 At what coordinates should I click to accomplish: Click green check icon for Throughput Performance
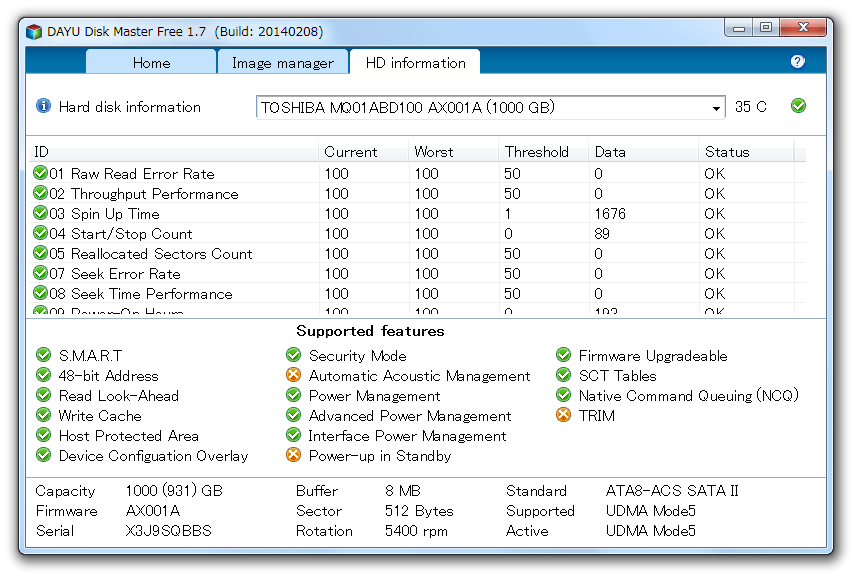[40, 193]
